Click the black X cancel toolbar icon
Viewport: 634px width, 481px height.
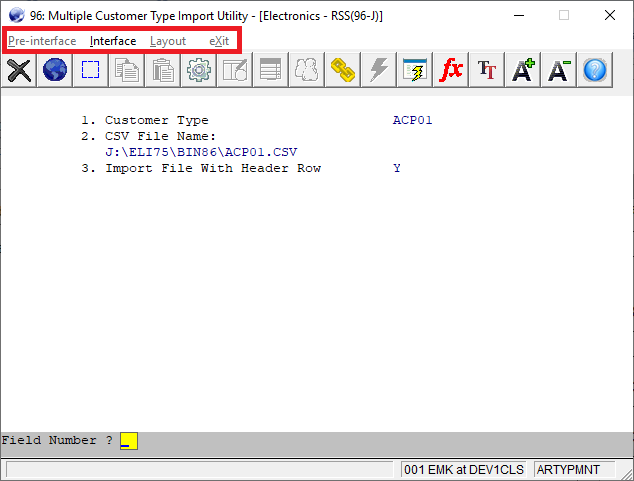19,70
